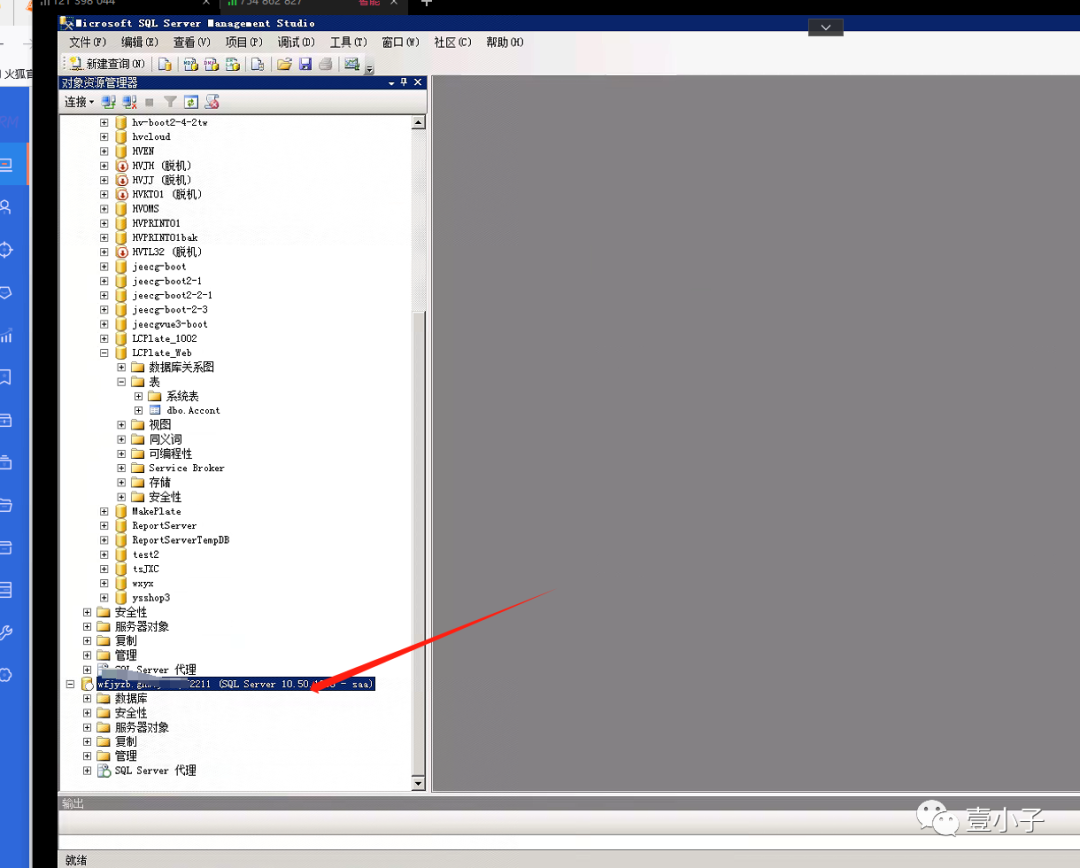Click the Open File folder icon

[x=284, y=64]
